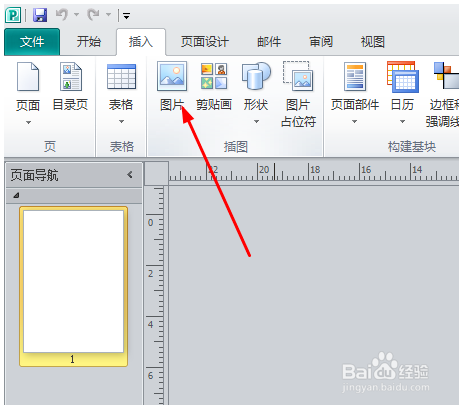Open Customize Quick Access Toolbar menu
This screenshot has height=411, width=468.
[126, 15]
